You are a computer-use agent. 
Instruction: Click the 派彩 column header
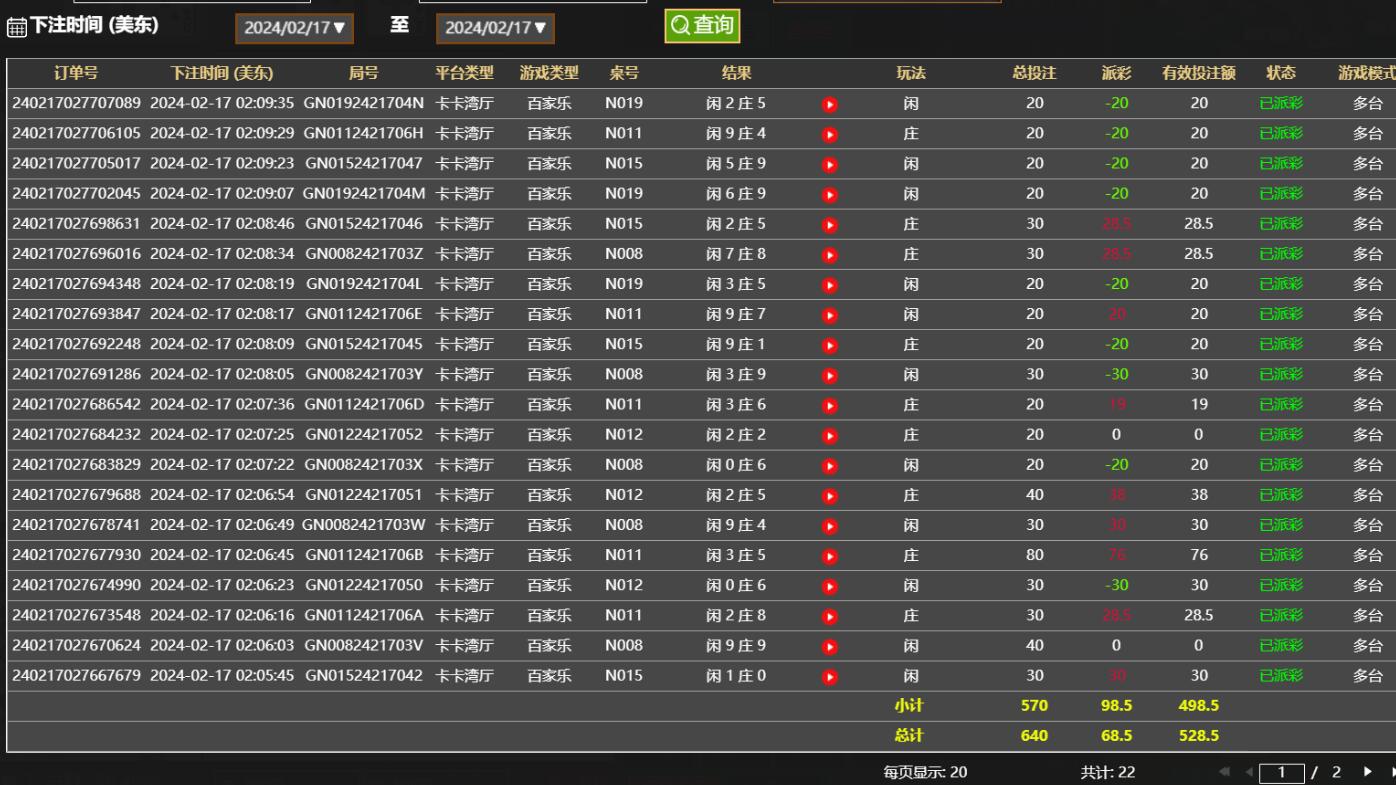(1116, 73)
